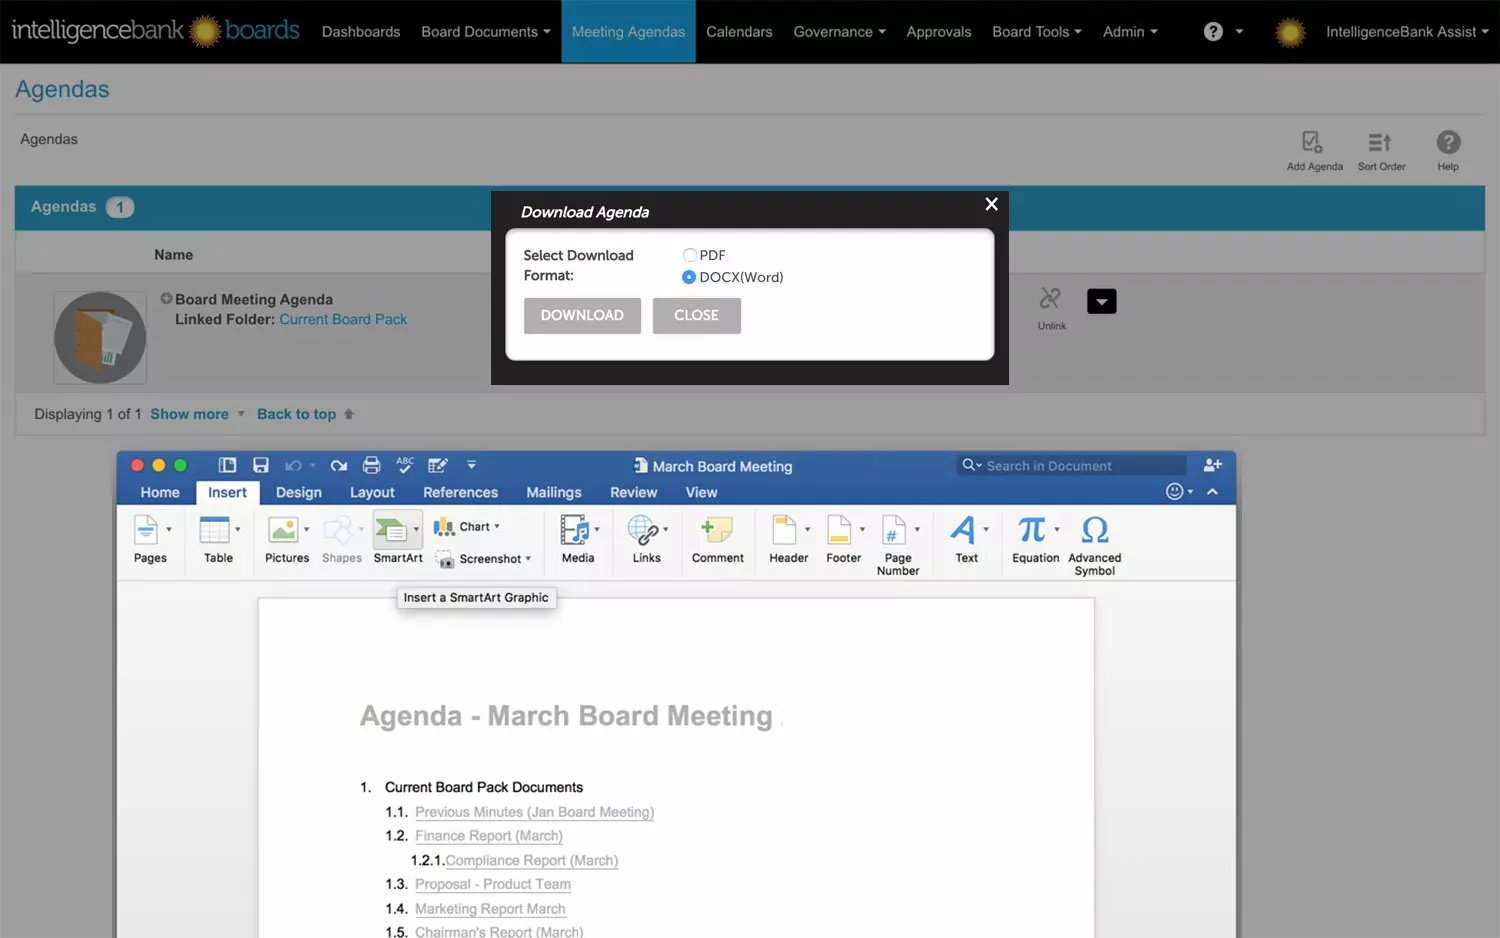Save the Word document from the title bar
Image resolution: width=1500 pixels, height=938 pixels.
[x=261, y=465]
